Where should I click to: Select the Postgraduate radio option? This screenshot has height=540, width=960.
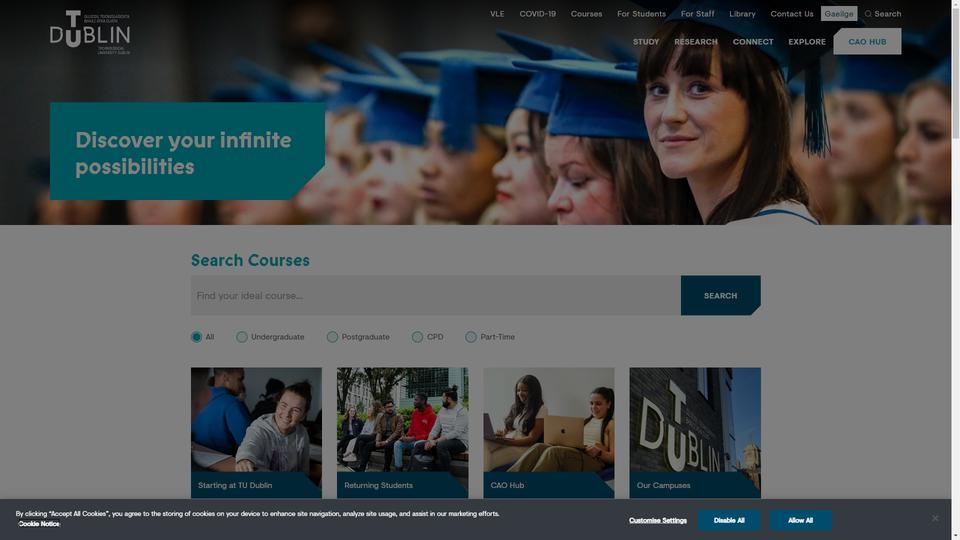pyautogui.click(x=332, y=337)
